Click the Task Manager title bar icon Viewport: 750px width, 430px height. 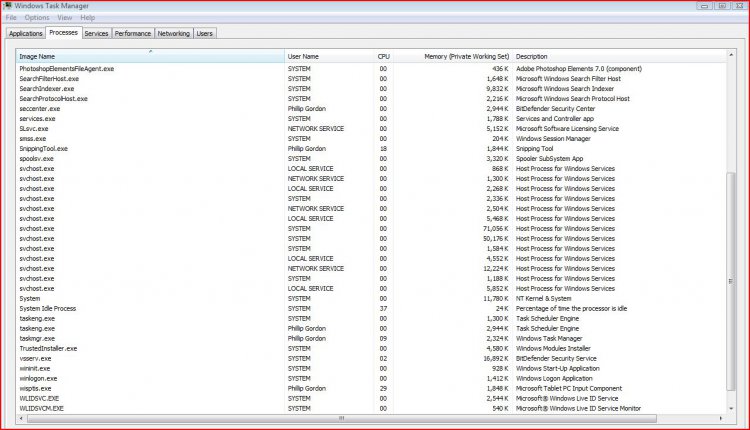(7, 6)
